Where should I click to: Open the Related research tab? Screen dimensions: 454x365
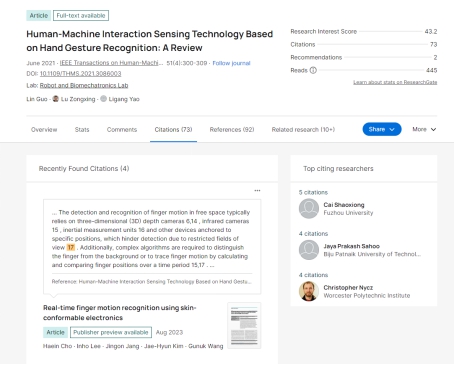303,130
